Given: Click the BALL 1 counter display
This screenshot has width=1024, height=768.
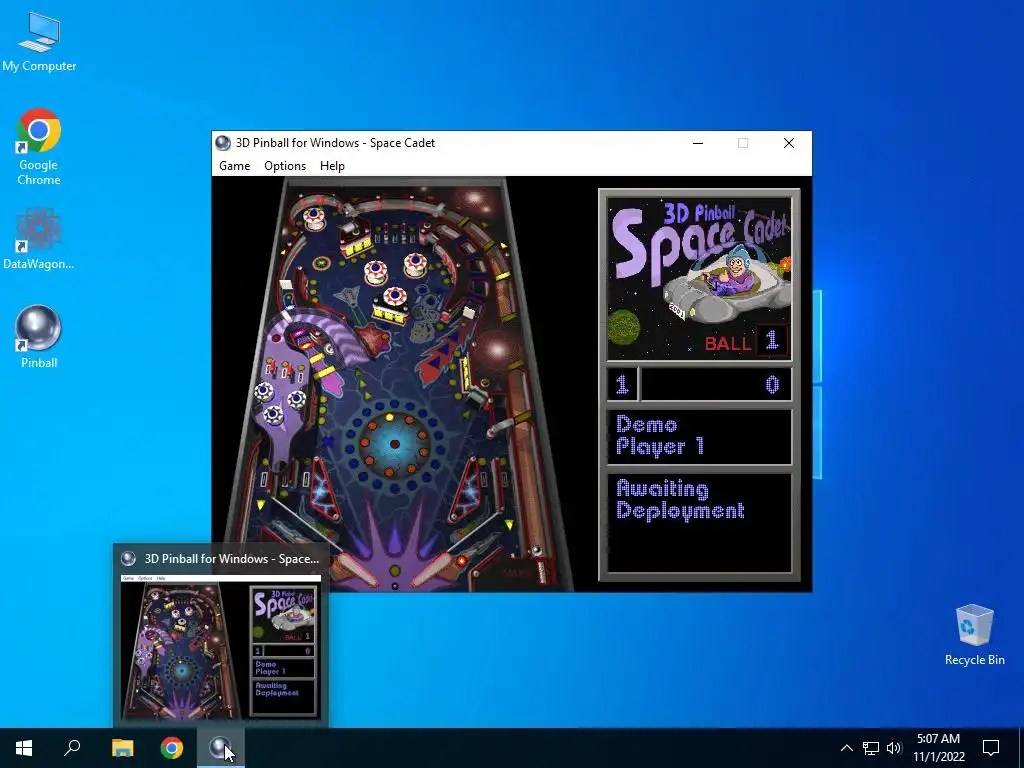Looking at the screenshot, I should (x=746, y=342).
